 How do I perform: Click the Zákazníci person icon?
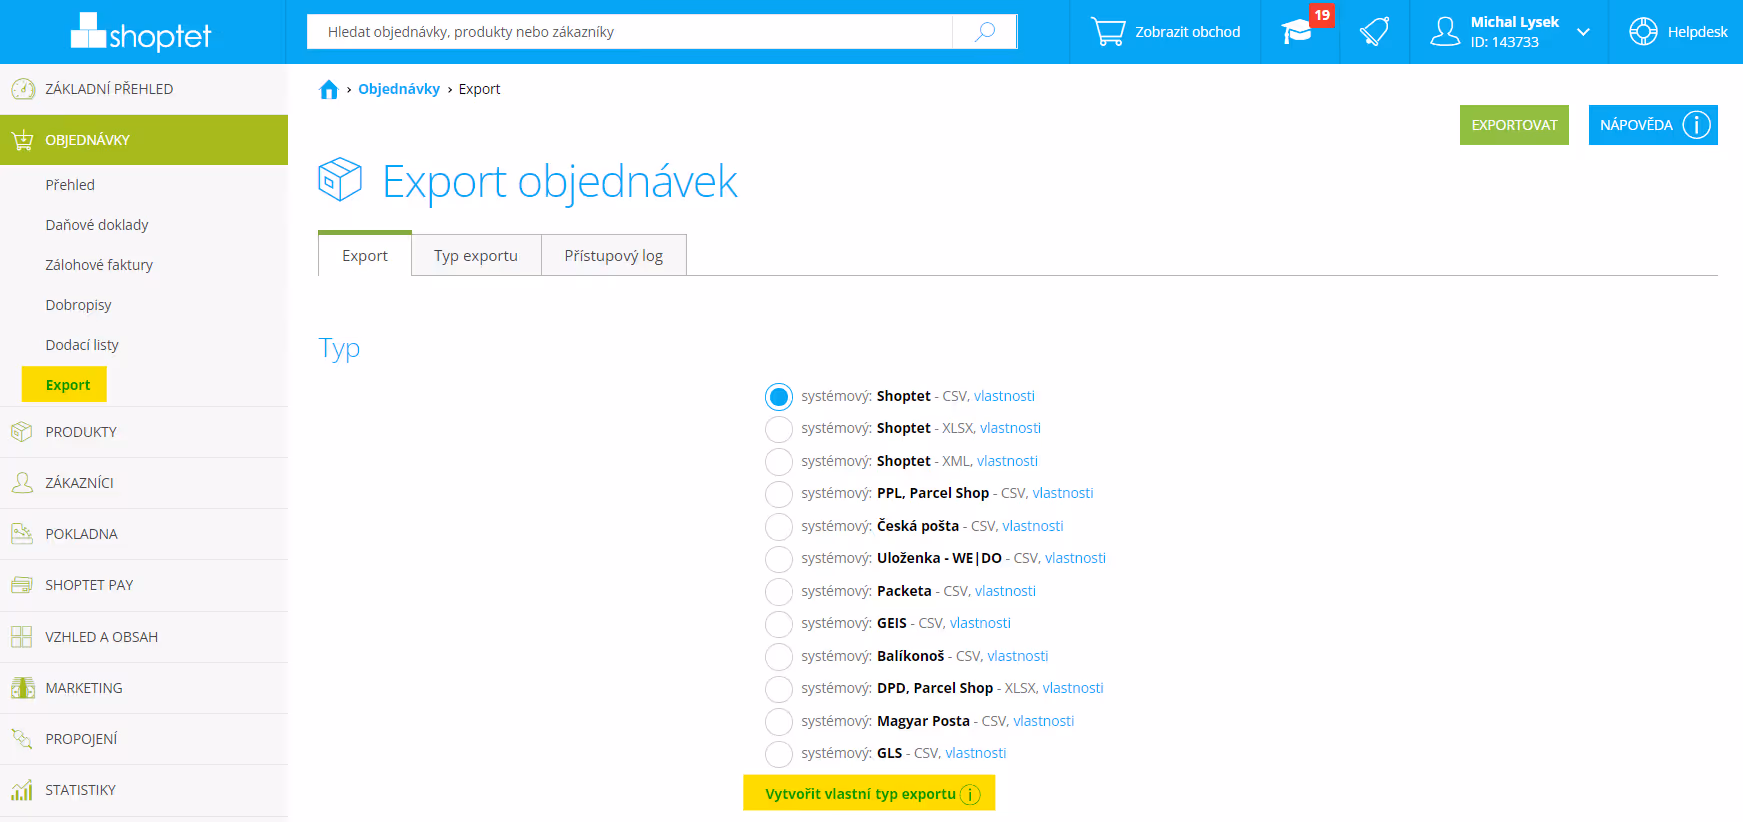(x=22, y=483)
